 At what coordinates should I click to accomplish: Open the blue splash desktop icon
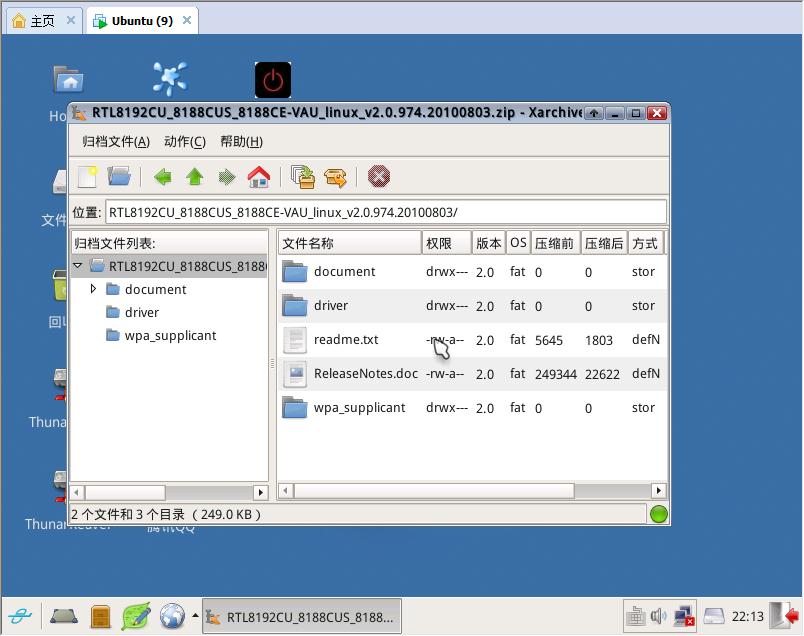[170, 79]
